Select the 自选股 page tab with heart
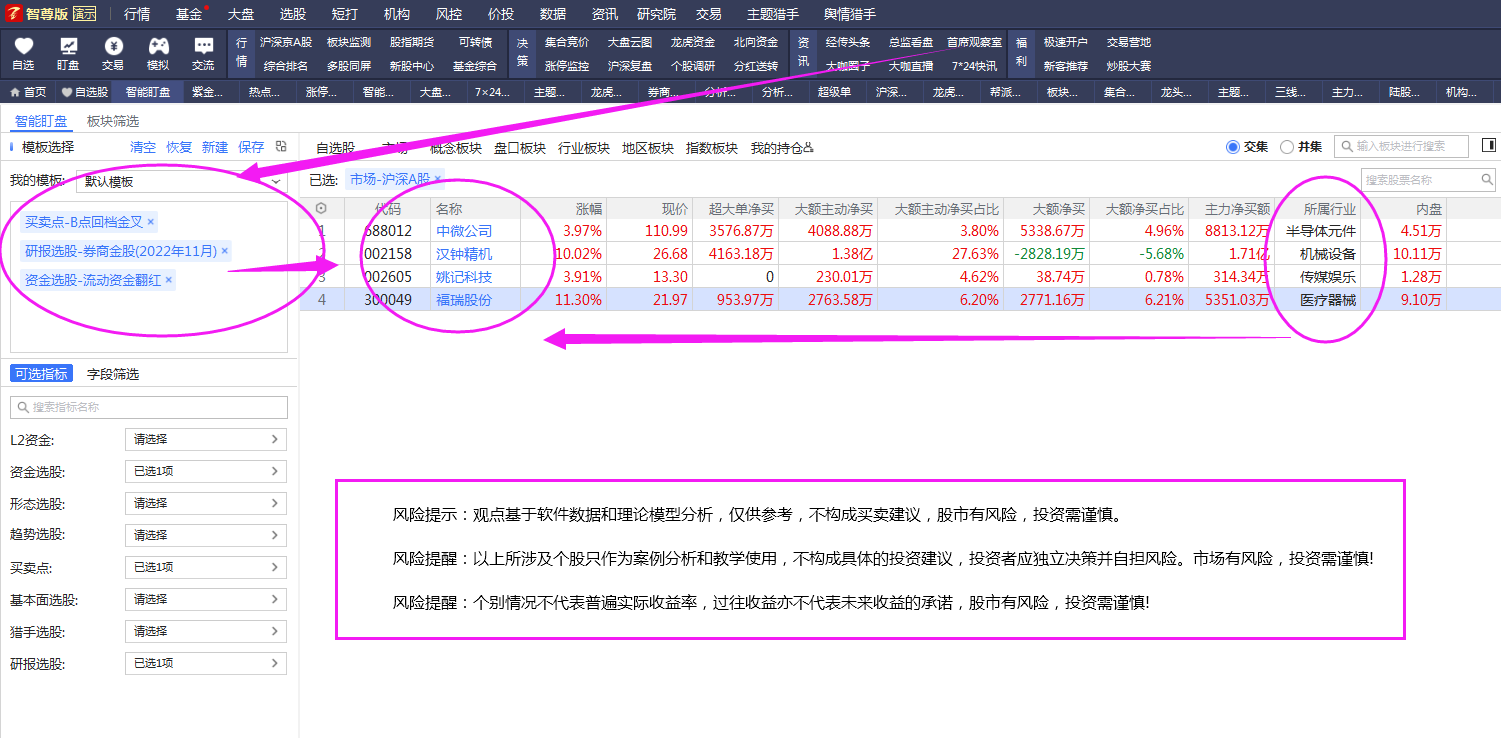The height and width of the screenshot is (738, 1501). pyautogui.click(x=85, y=92)
